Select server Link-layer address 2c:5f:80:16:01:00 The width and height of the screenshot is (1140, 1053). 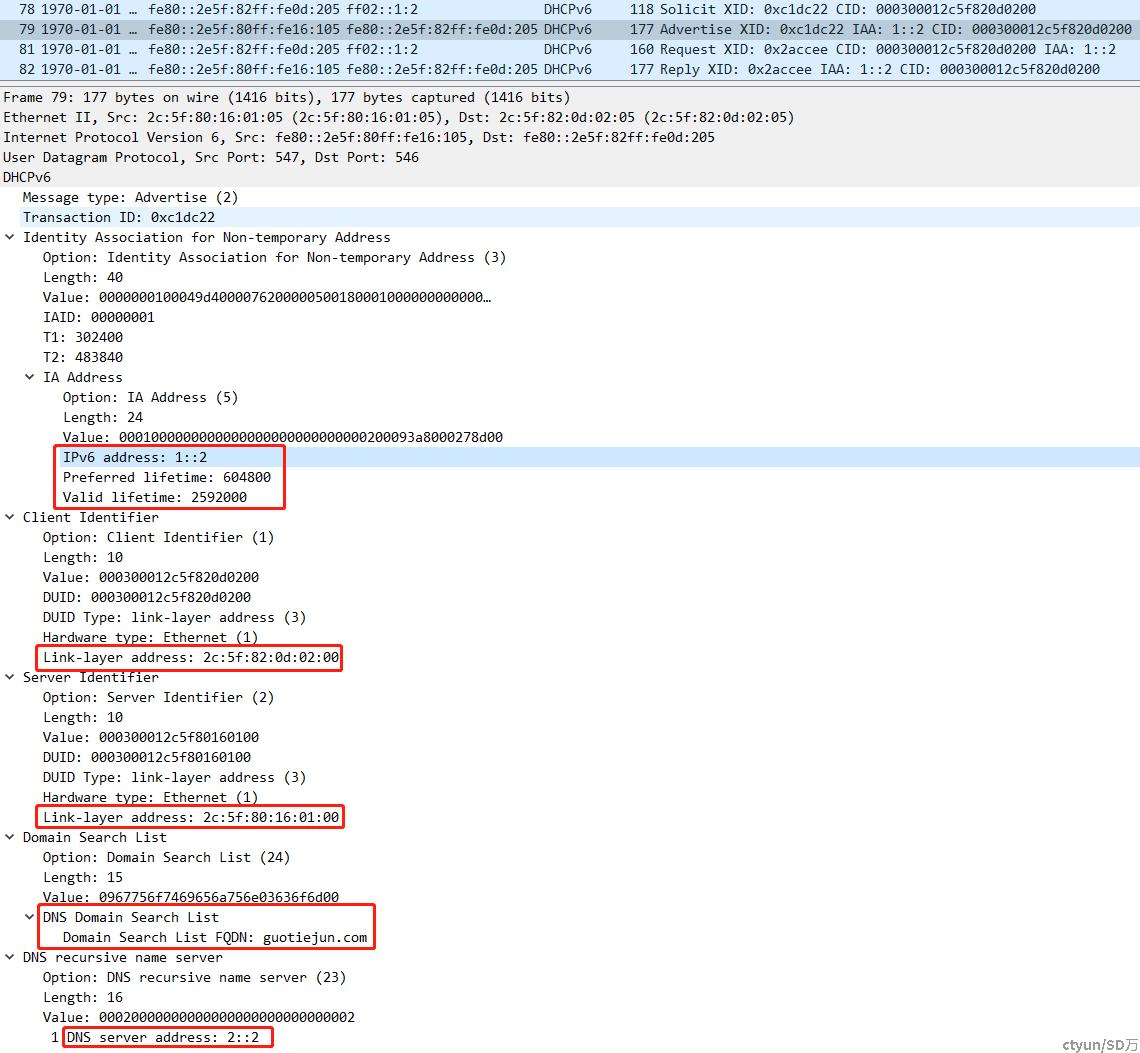190,817
